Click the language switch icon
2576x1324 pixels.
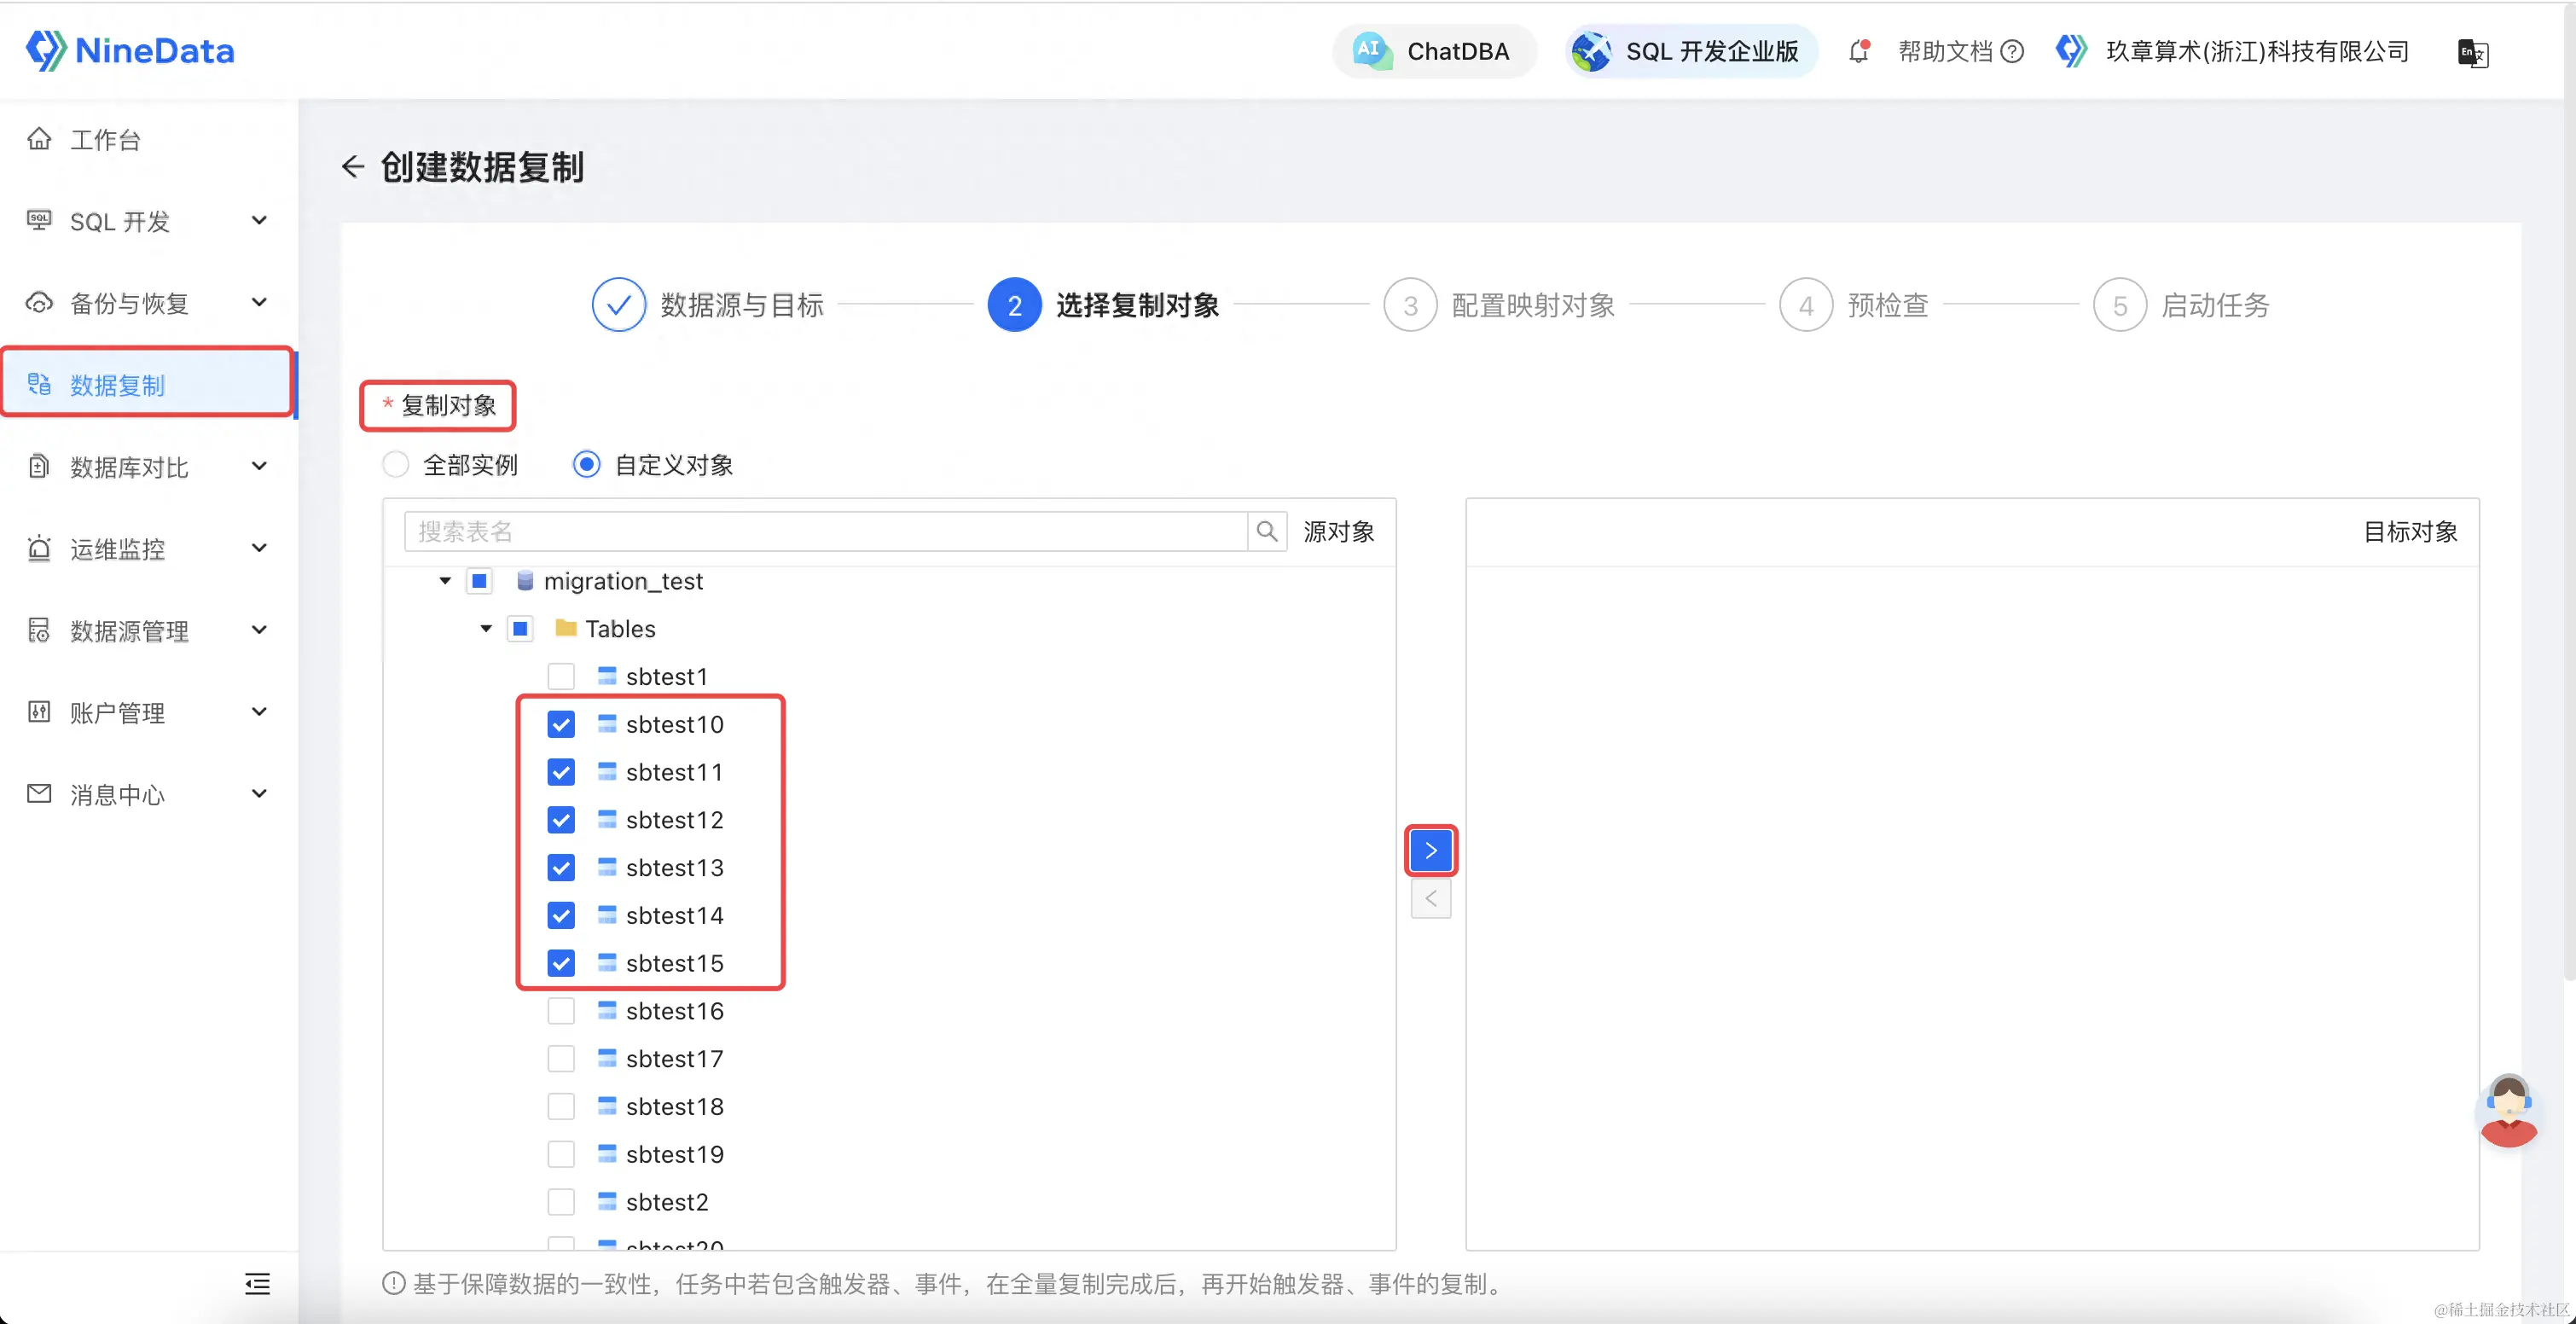coord(2472,52)
